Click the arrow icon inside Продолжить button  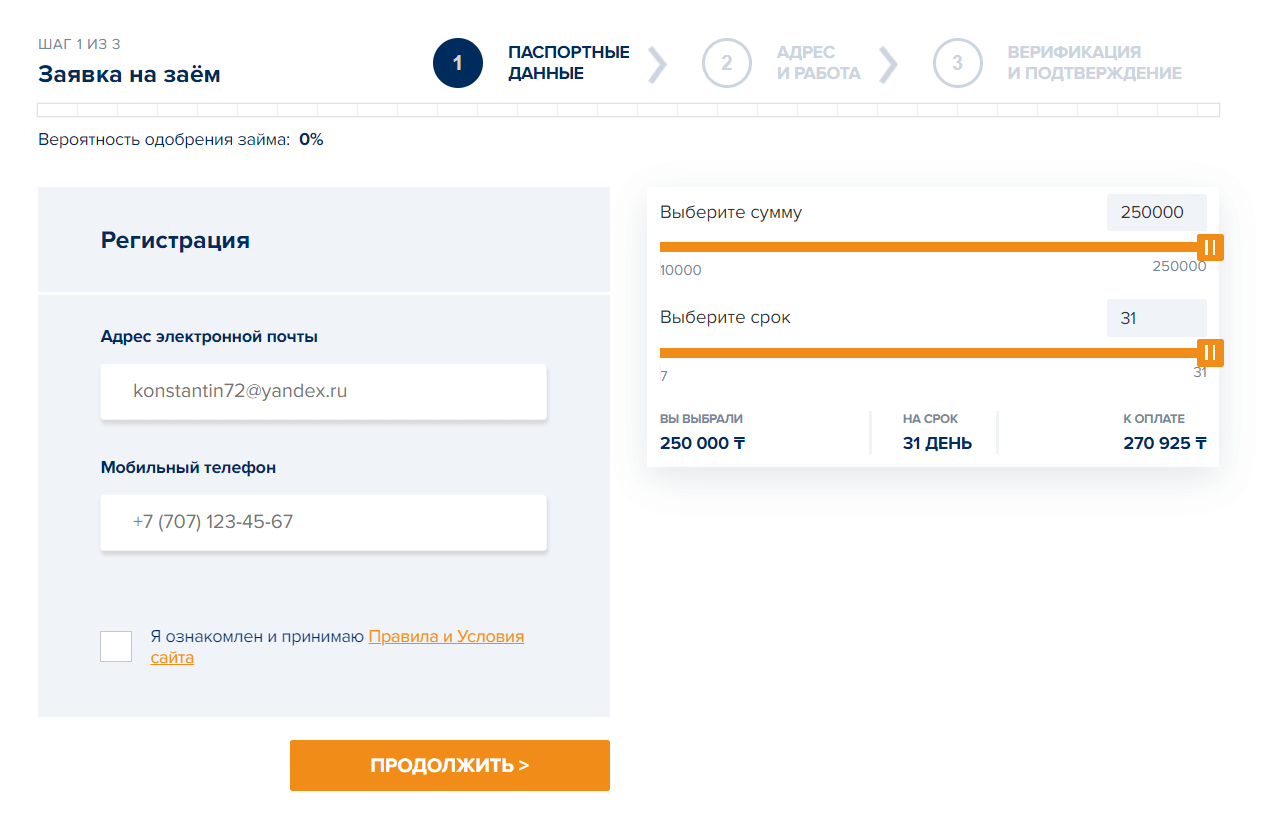point(524,764)
